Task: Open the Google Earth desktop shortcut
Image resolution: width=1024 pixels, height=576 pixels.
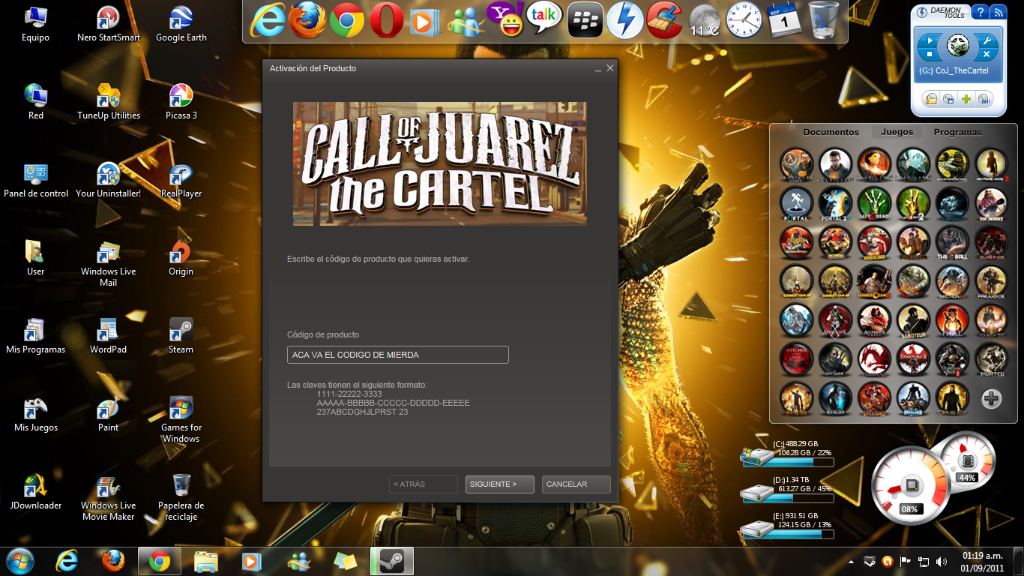Action: point(181,24)
